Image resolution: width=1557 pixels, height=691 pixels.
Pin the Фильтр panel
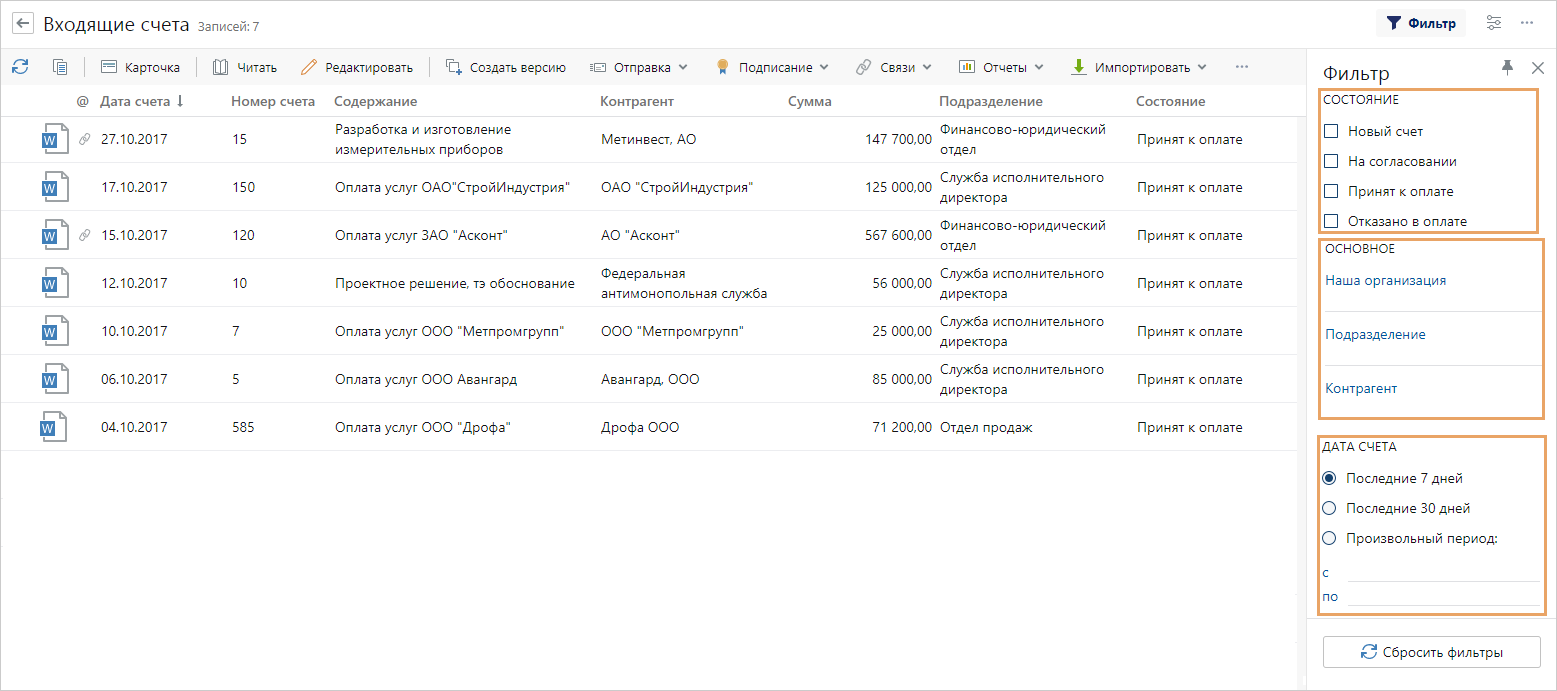click(x=1507, y=67)
